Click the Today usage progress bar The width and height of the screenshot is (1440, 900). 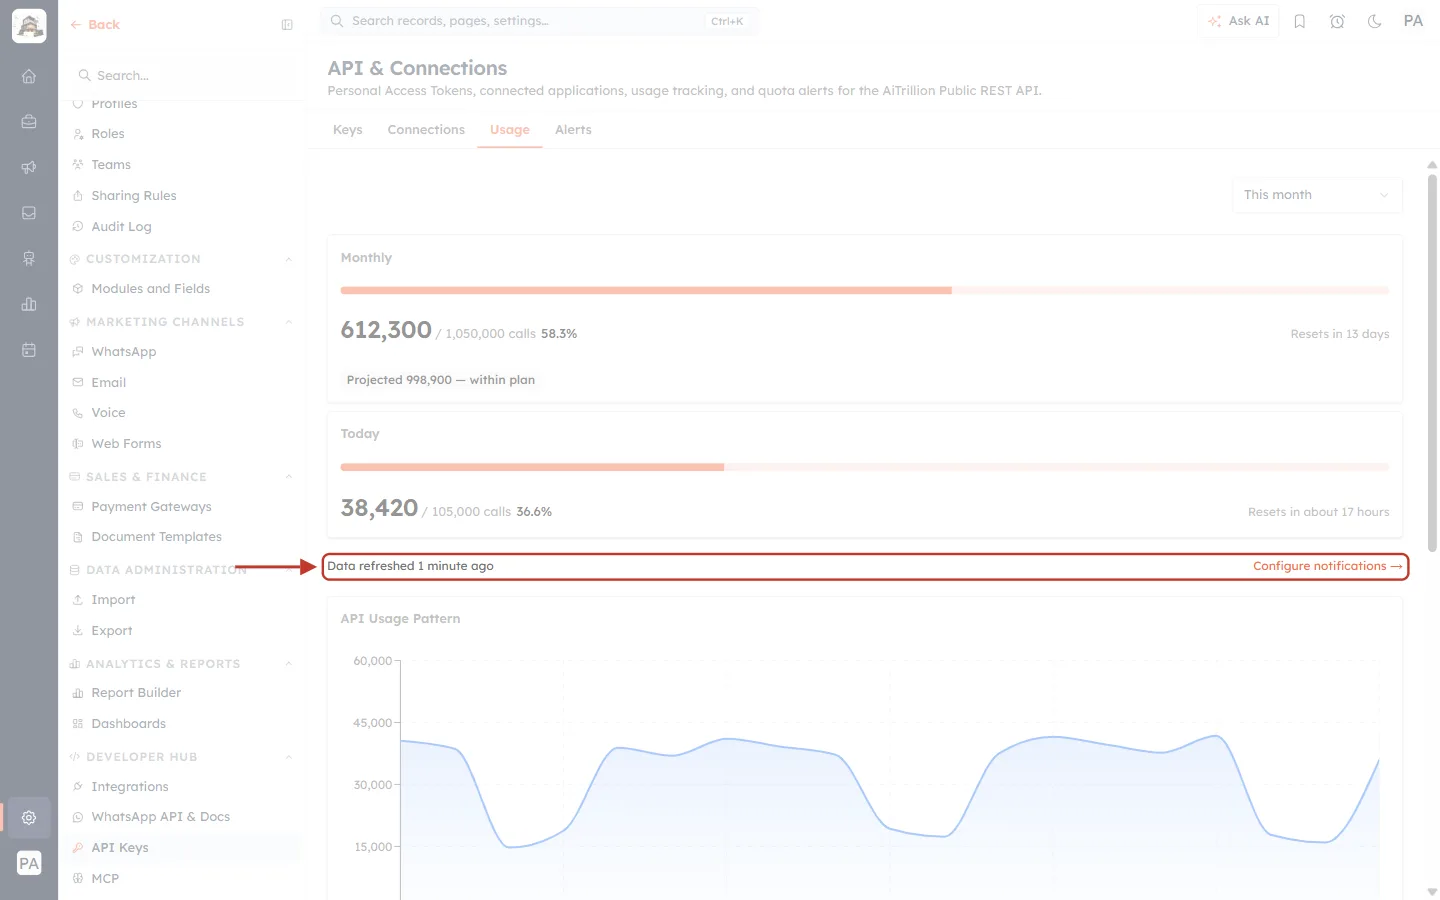coord(865,467)
